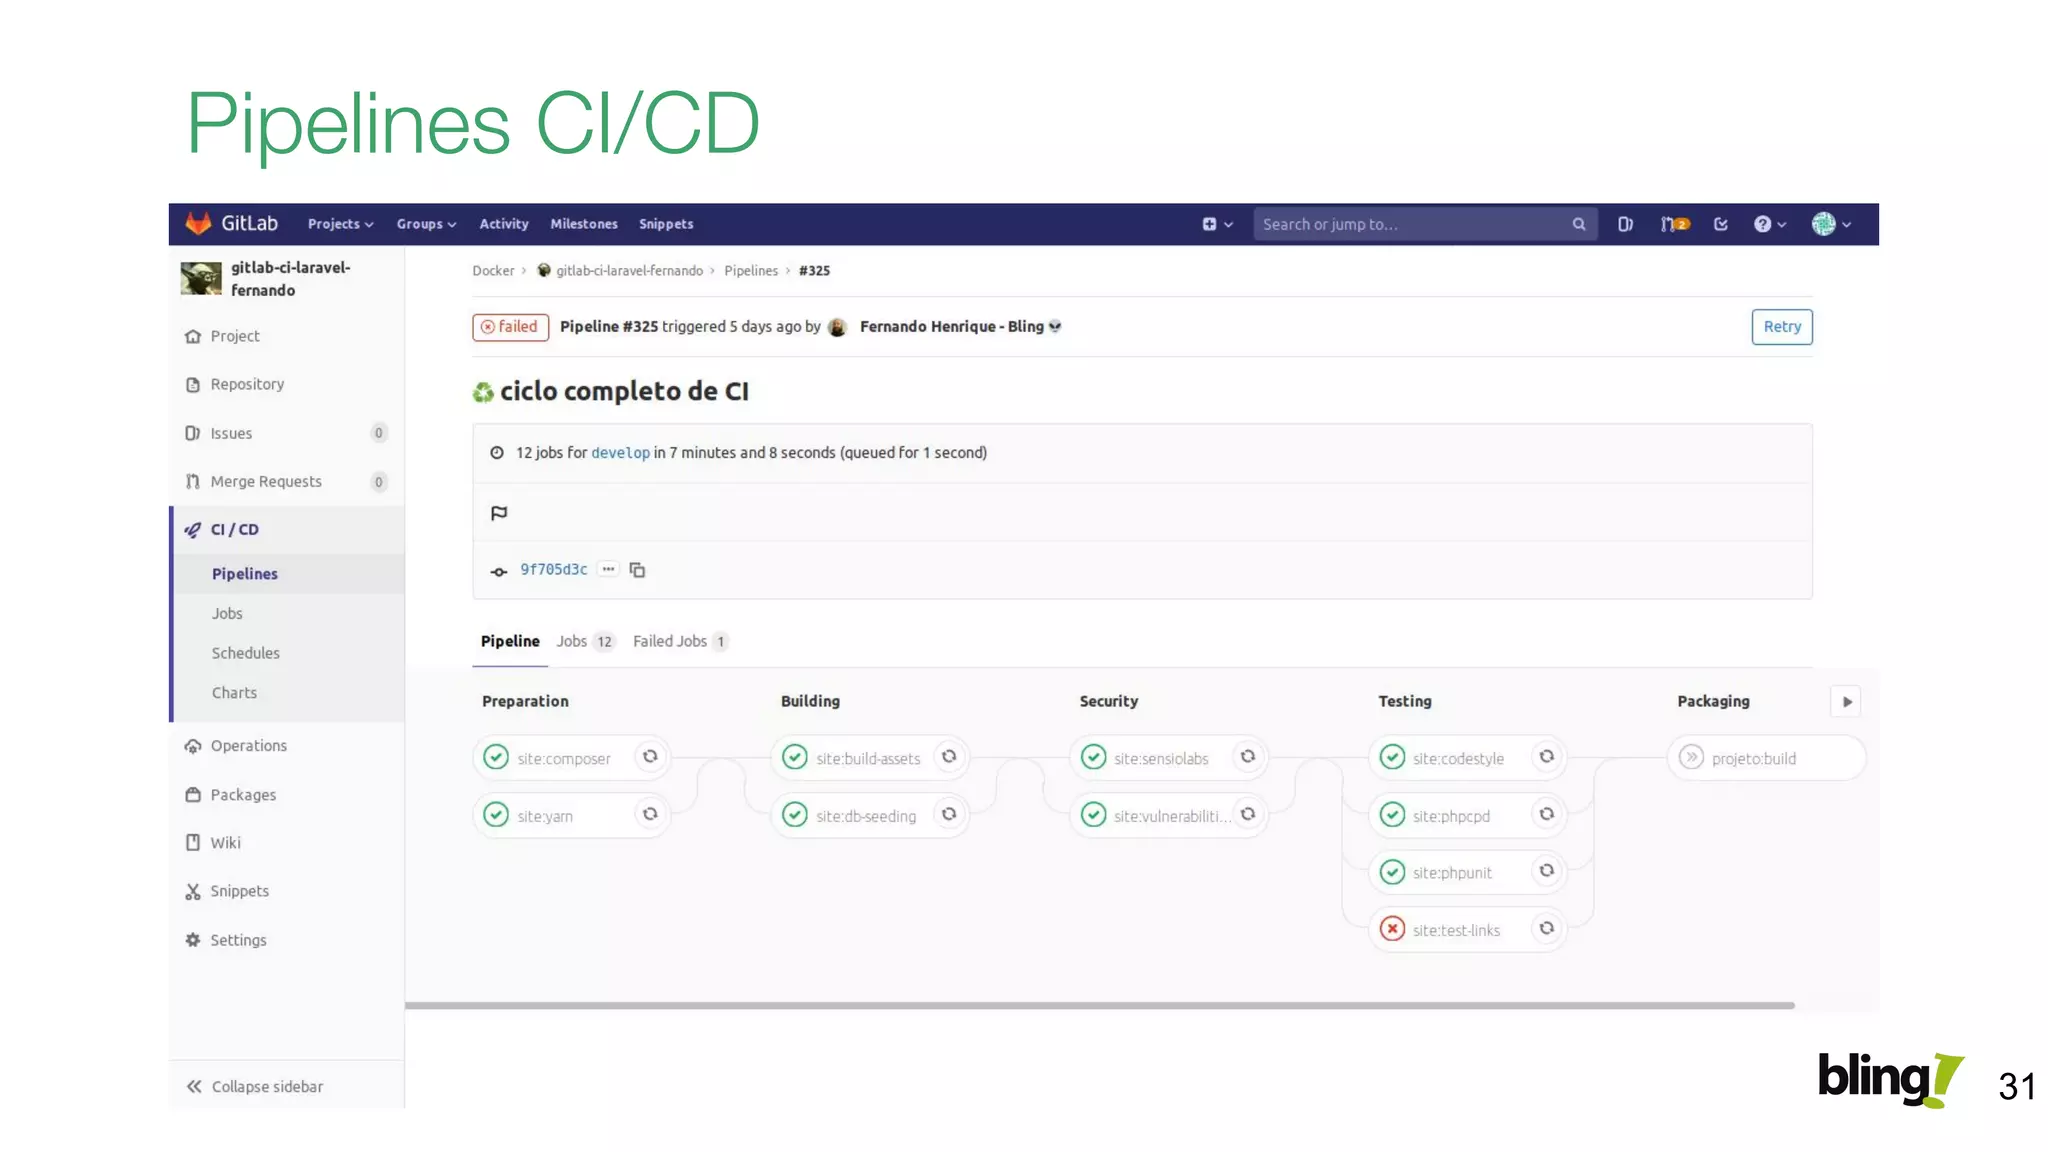
Task: Open Project in the sidebar
Action: click(234, 336)
